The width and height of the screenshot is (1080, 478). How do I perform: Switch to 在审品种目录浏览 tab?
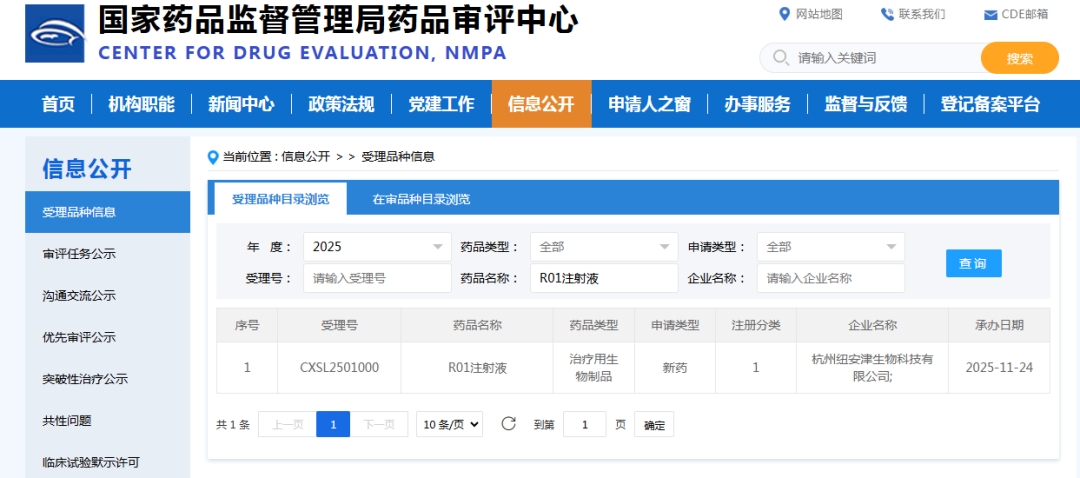[x=421, y=200]
